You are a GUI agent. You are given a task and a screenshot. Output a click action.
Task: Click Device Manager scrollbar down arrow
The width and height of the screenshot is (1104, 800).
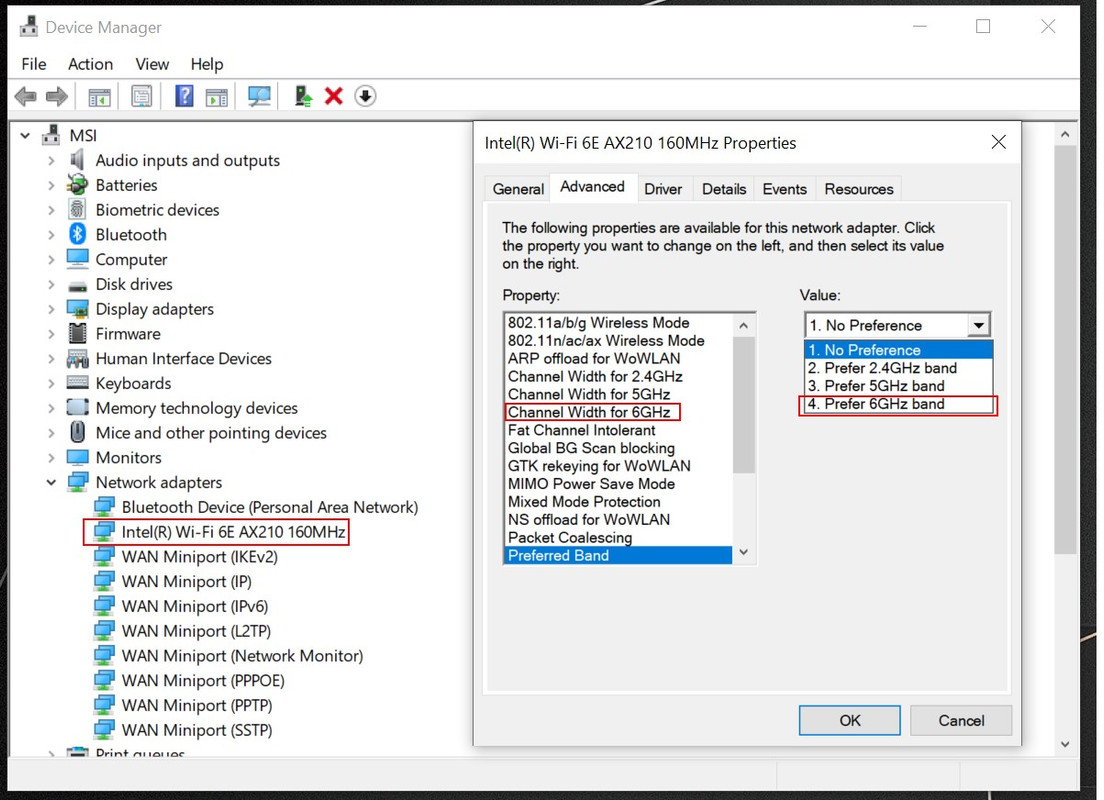(1065, 744)
